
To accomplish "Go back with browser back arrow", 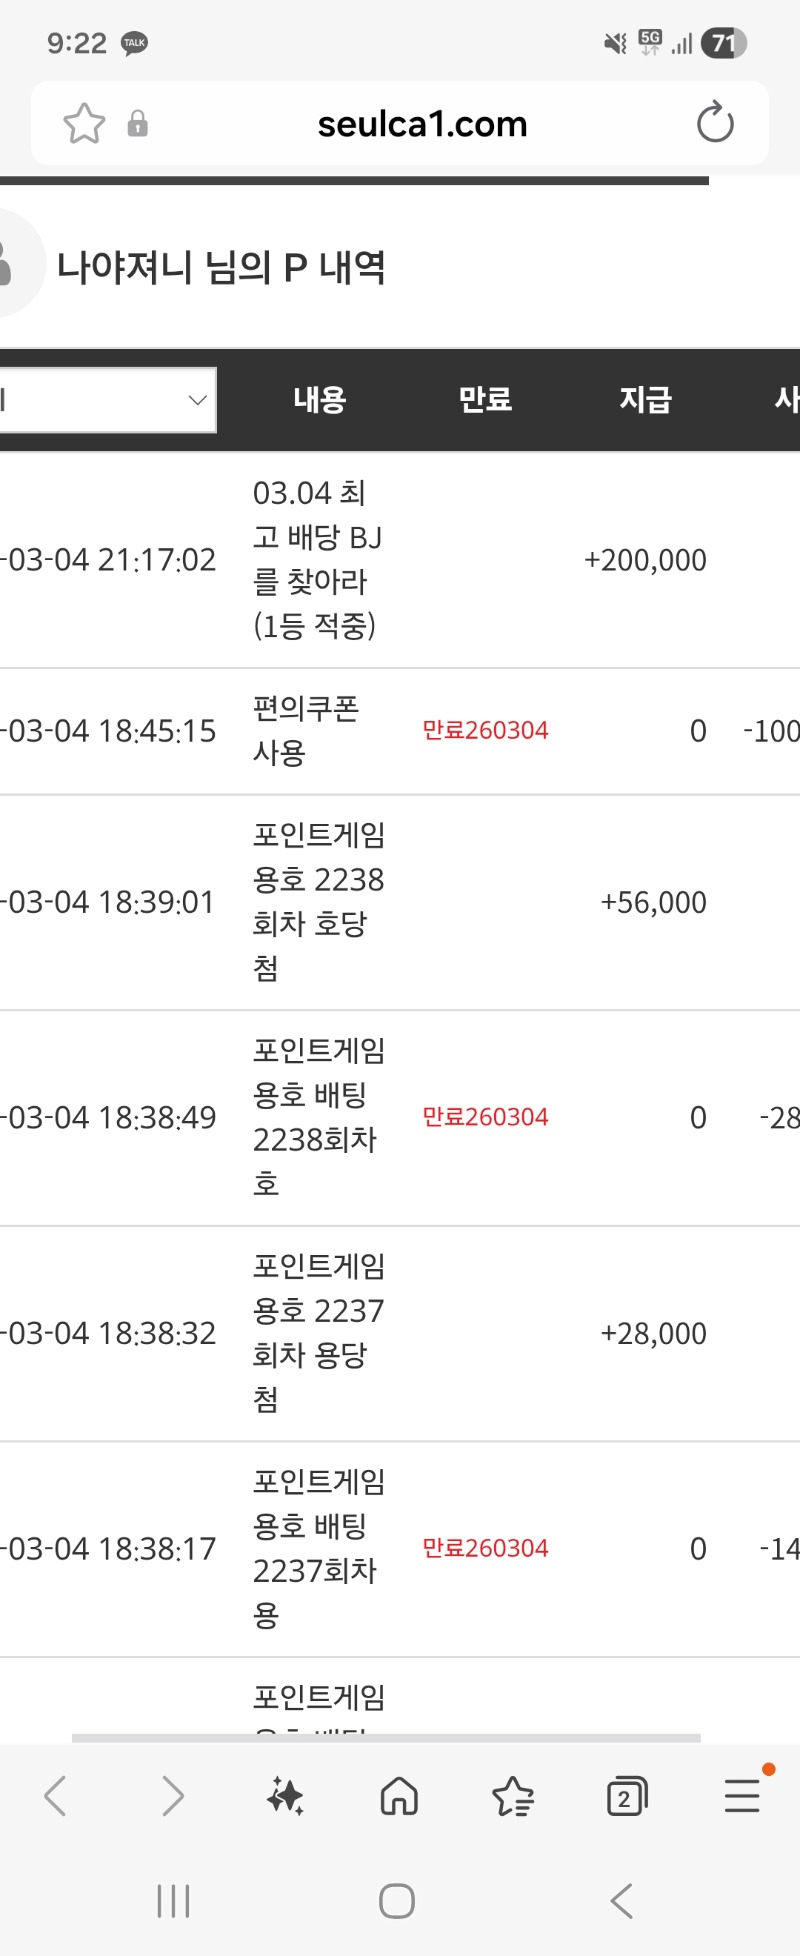I will click(56, 1796).
